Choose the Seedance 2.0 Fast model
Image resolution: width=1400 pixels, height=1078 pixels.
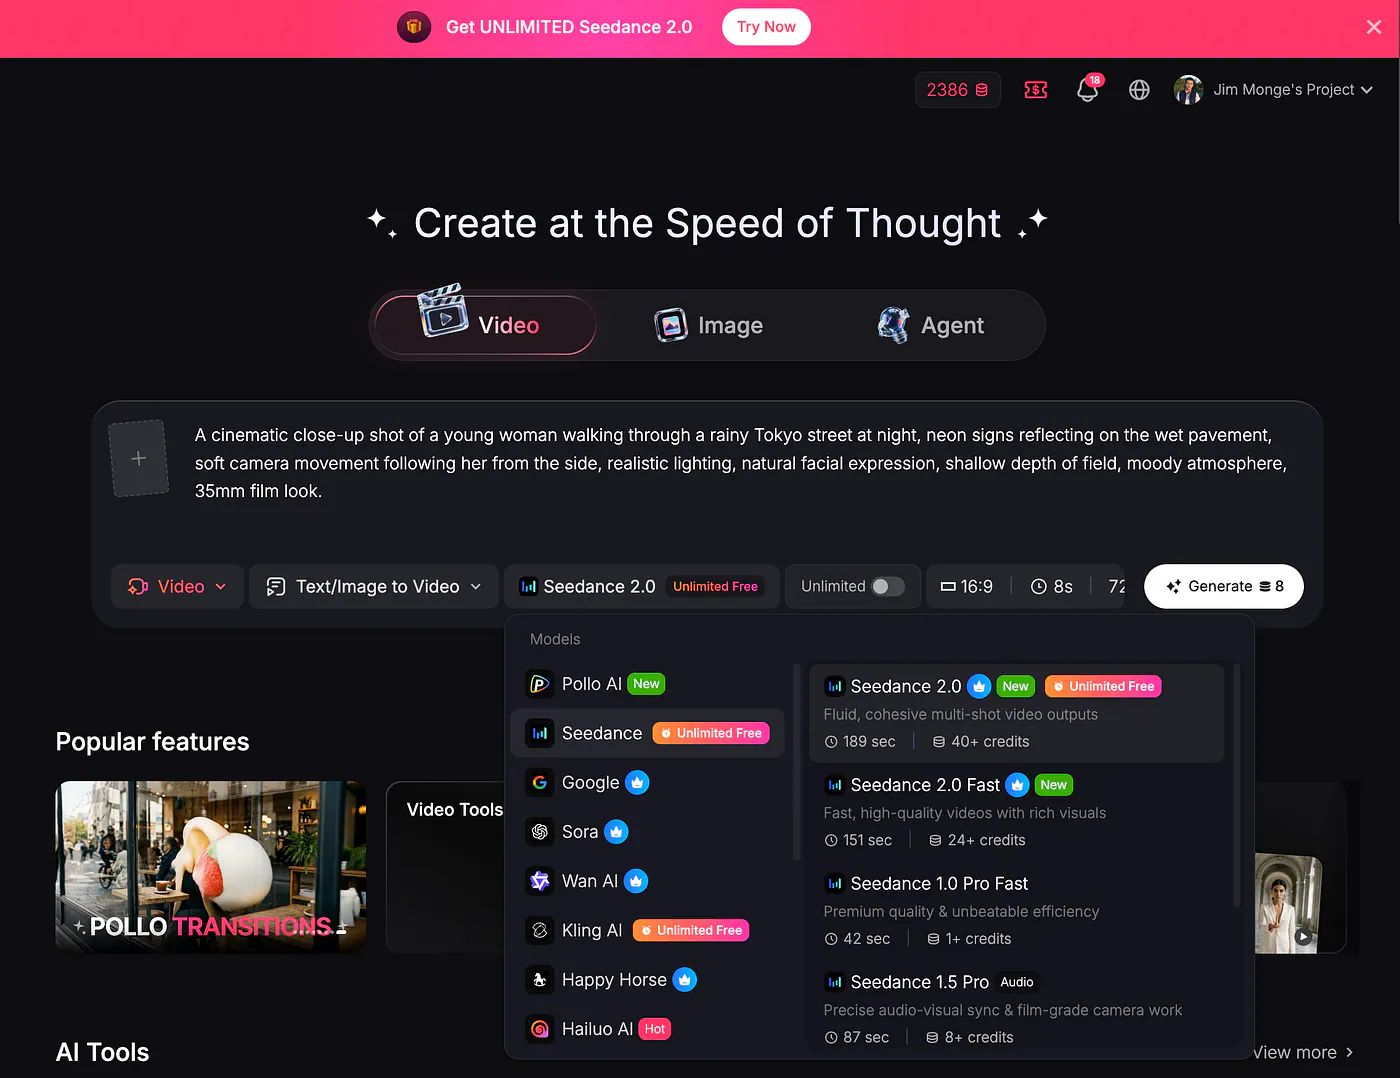(1016, 812)
